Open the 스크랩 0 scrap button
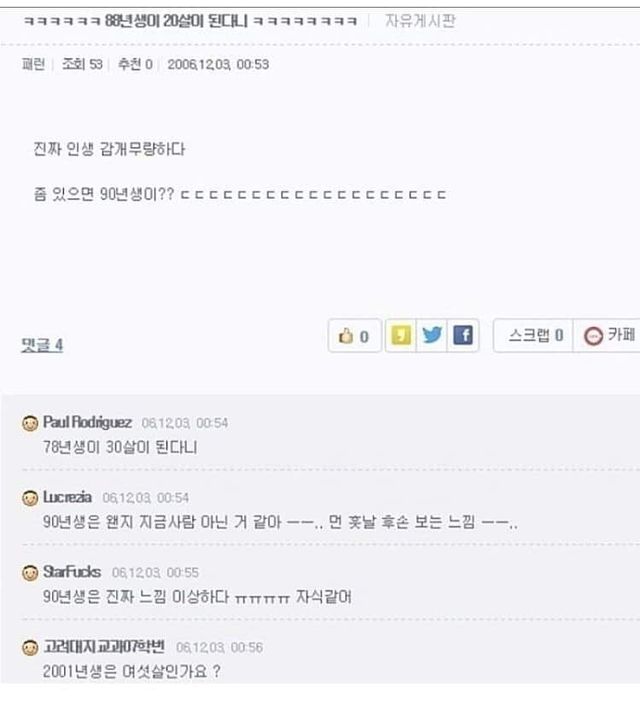The width and height of the screenshot is (640, 704). point(534,335)
